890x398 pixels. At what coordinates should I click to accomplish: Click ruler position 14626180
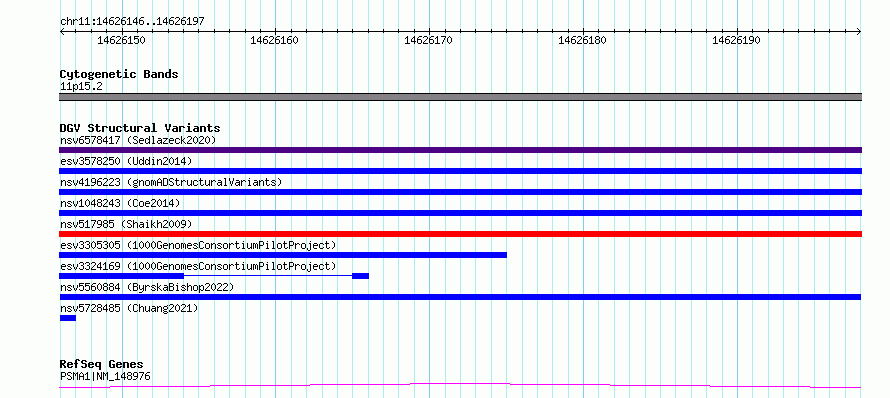(x=582, y=40)
